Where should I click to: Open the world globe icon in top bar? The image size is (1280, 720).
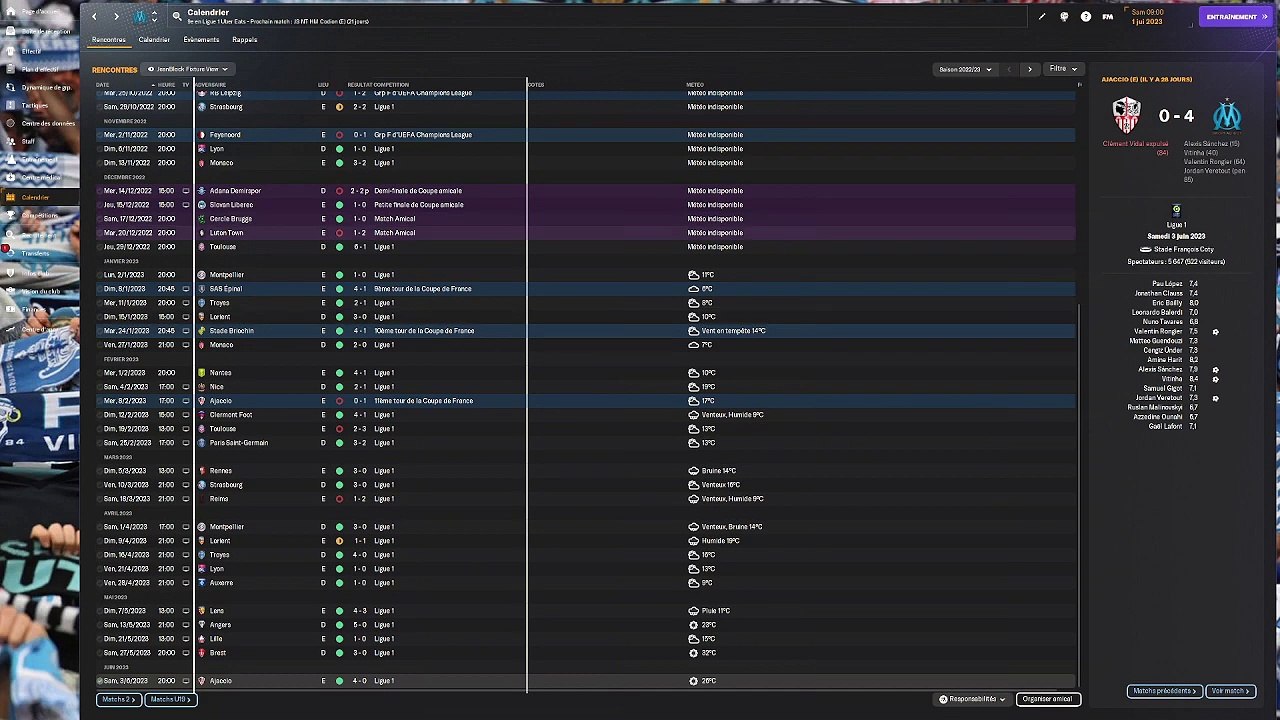point(1064,16)
